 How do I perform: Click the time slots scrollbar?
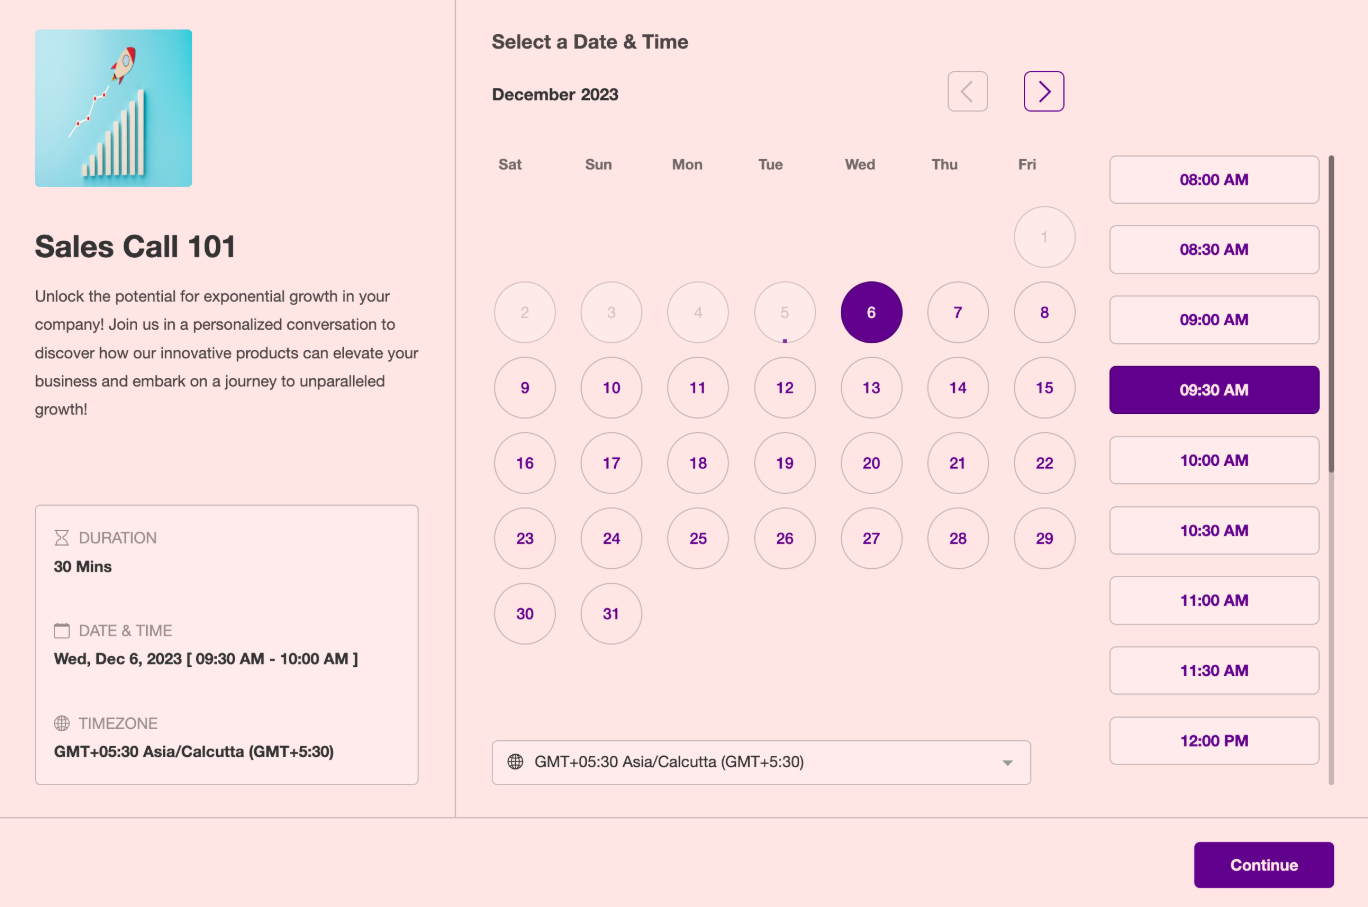tap(1331, 314)
